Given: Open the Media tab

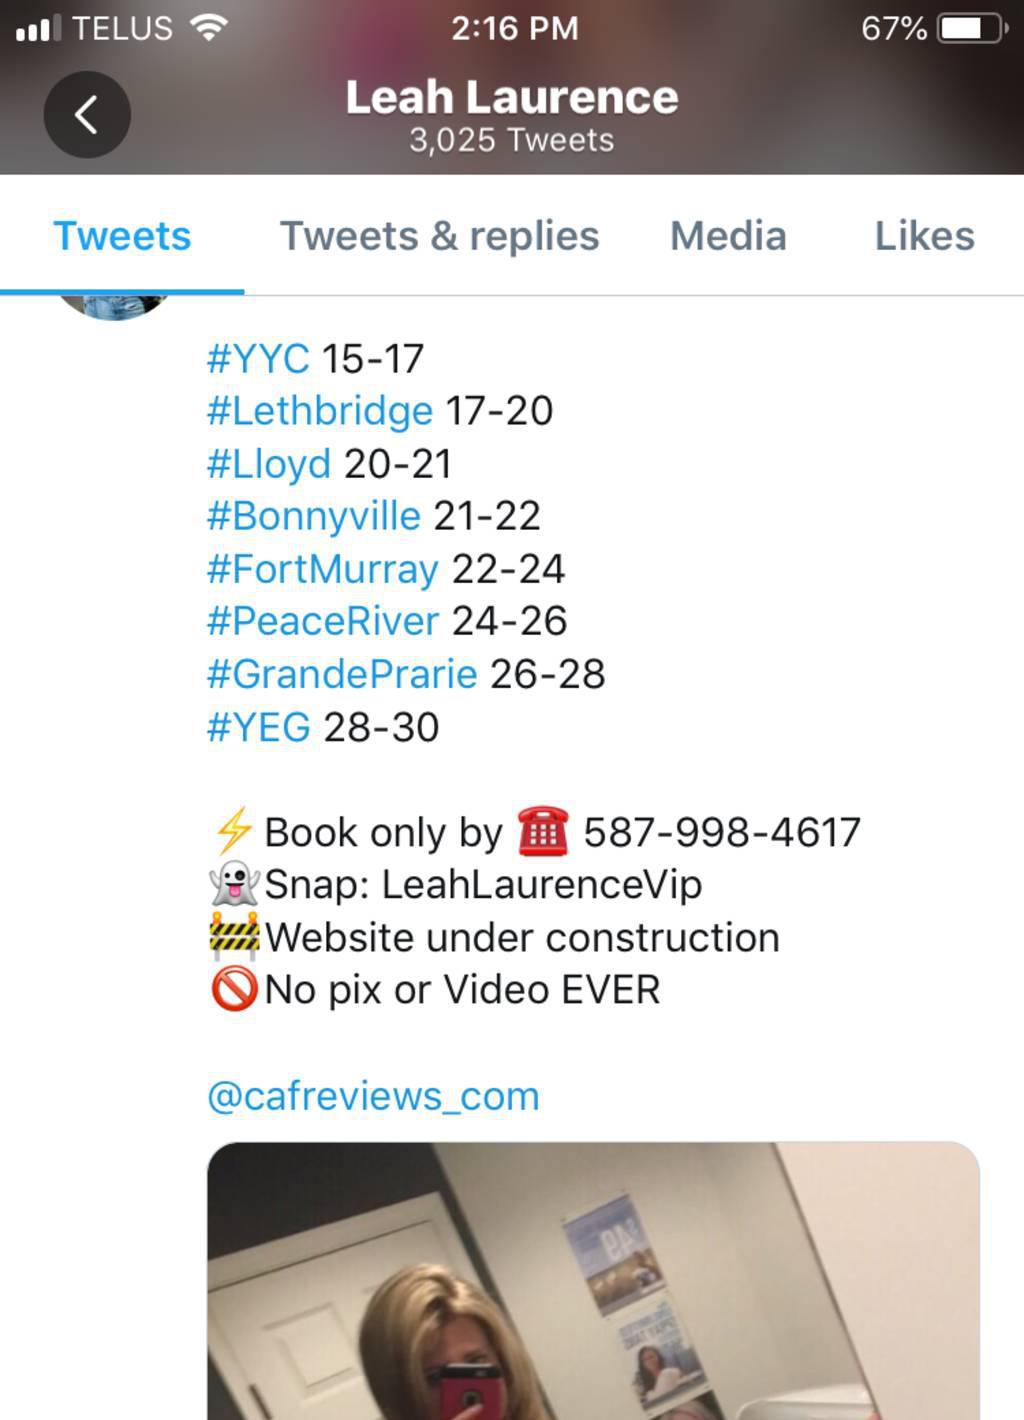Looking at the screenshot, I should pyautogui.click(x=728, y=236).
